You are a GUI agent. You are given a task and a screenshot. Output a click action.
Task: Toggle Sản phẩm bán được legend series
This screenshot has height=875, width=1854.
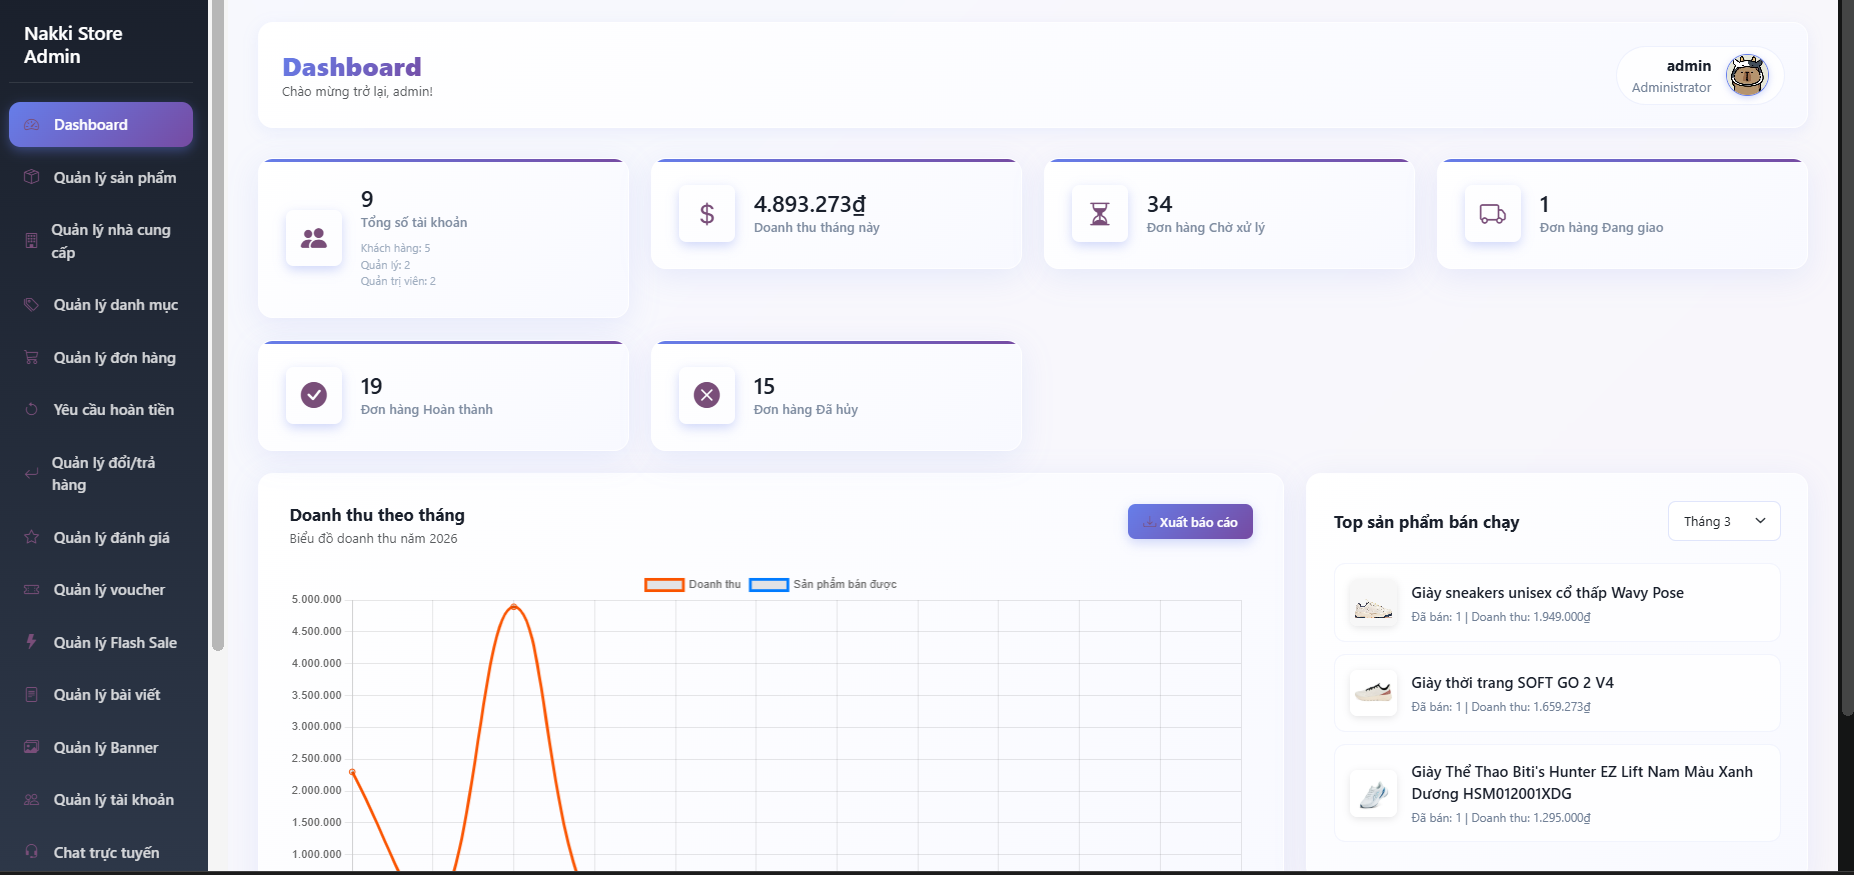point(823,584)
